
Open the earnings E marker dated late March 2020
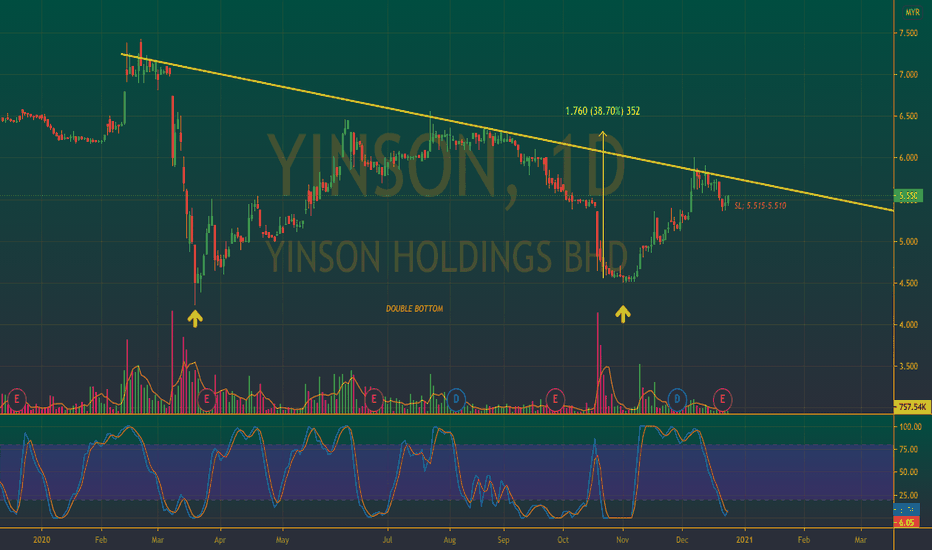[206, 399]
